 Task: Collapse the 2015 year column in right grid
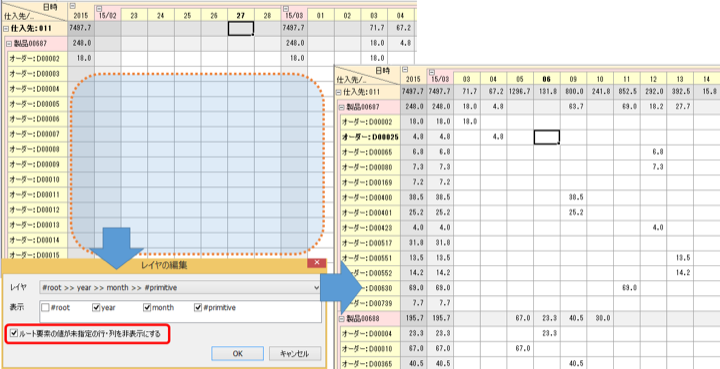(x=405, y=69)
